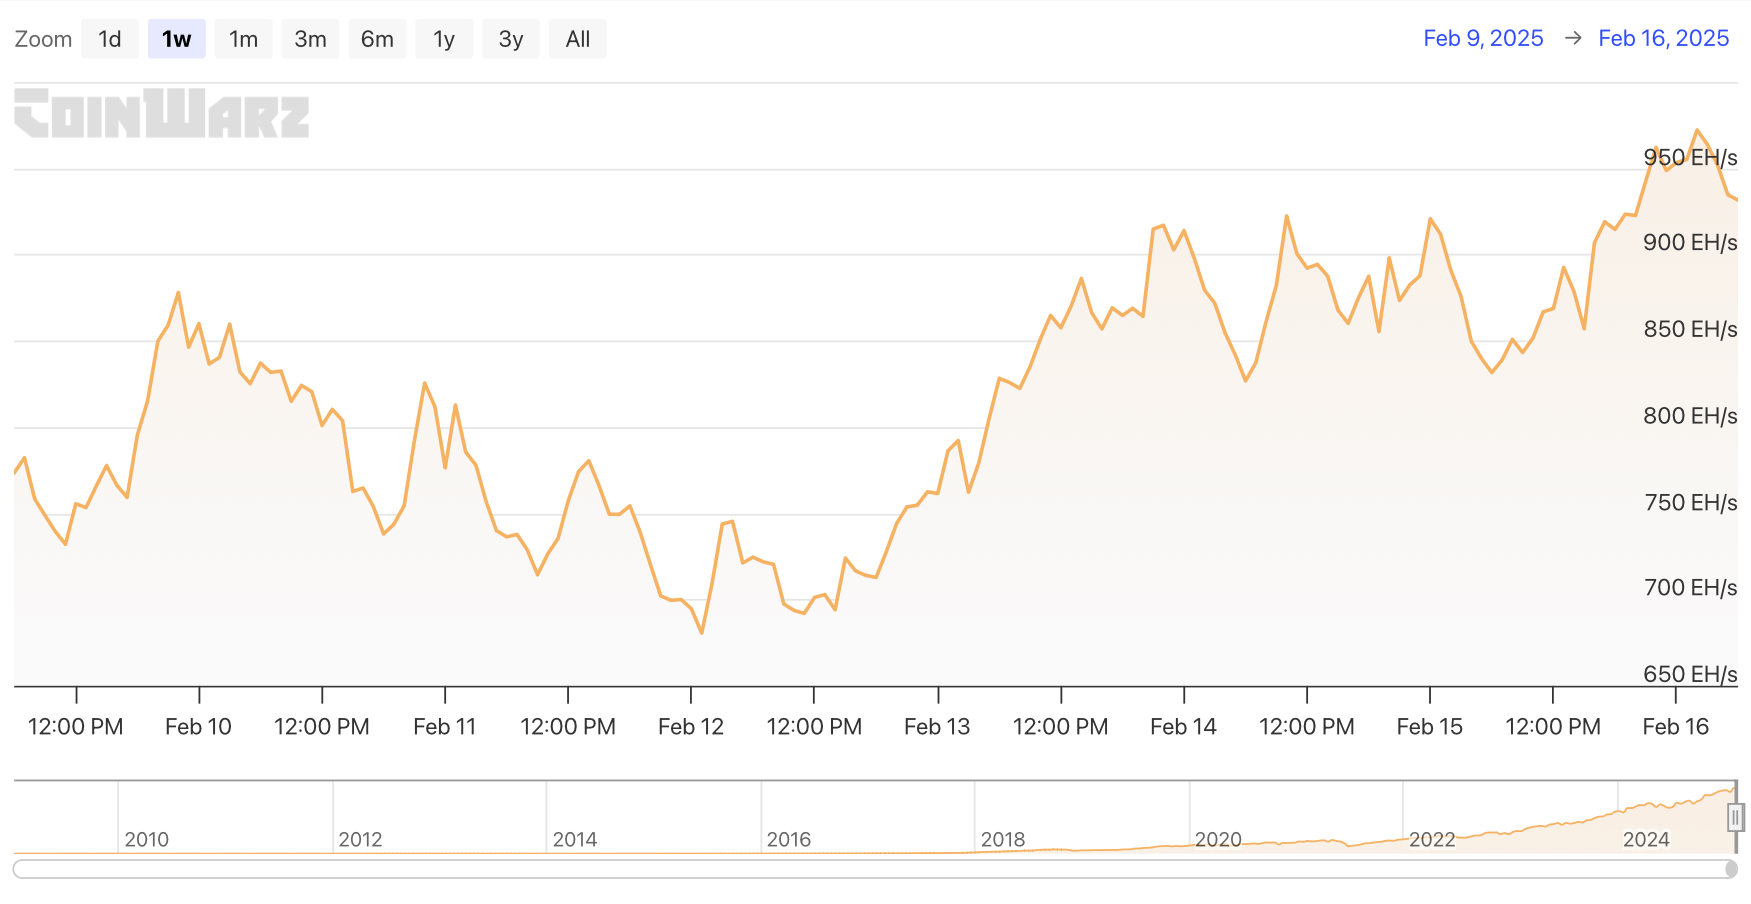1751x904 pixels.
Task: Click the chart low point at Feb 12
Action: click(702, 632)
